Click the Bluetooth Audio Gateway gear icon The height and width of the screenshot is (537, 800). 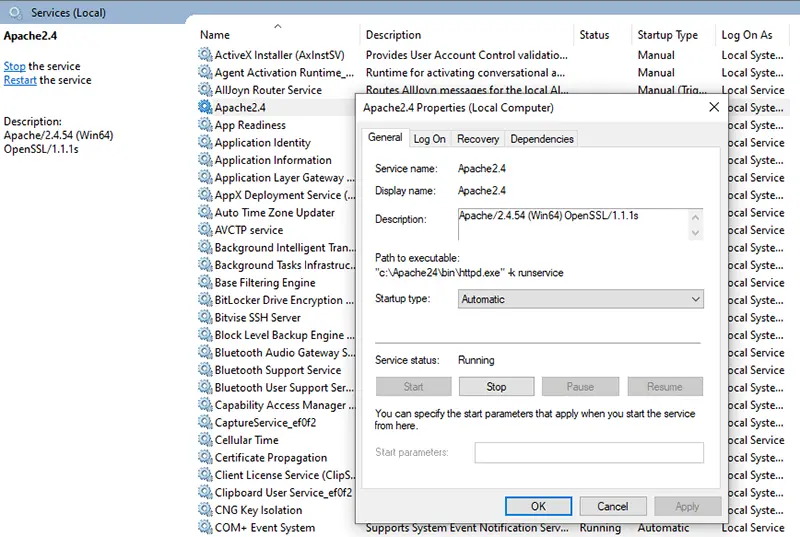point(205,352)
